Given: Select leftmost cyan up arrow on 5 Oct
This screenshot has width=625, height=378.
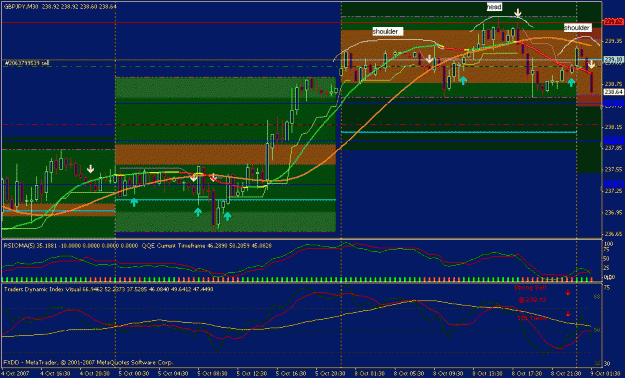Looking at the screenshot, I should (x=134, y=203).
